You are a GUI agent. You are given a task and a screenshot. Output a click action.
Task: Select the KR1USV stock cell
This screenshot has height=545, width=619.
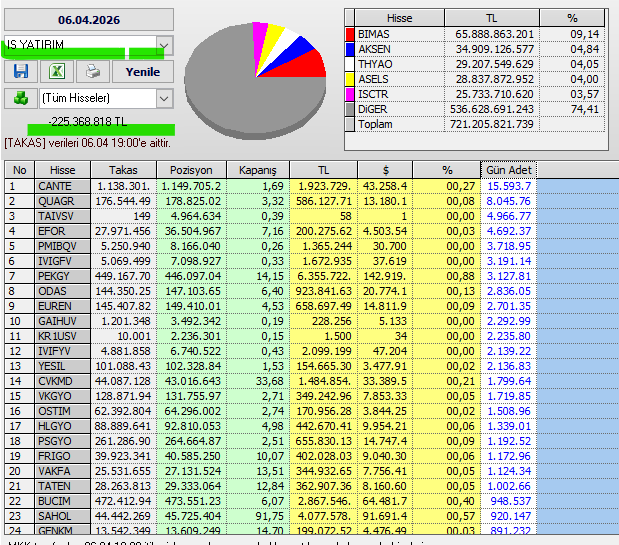(62, 336)
